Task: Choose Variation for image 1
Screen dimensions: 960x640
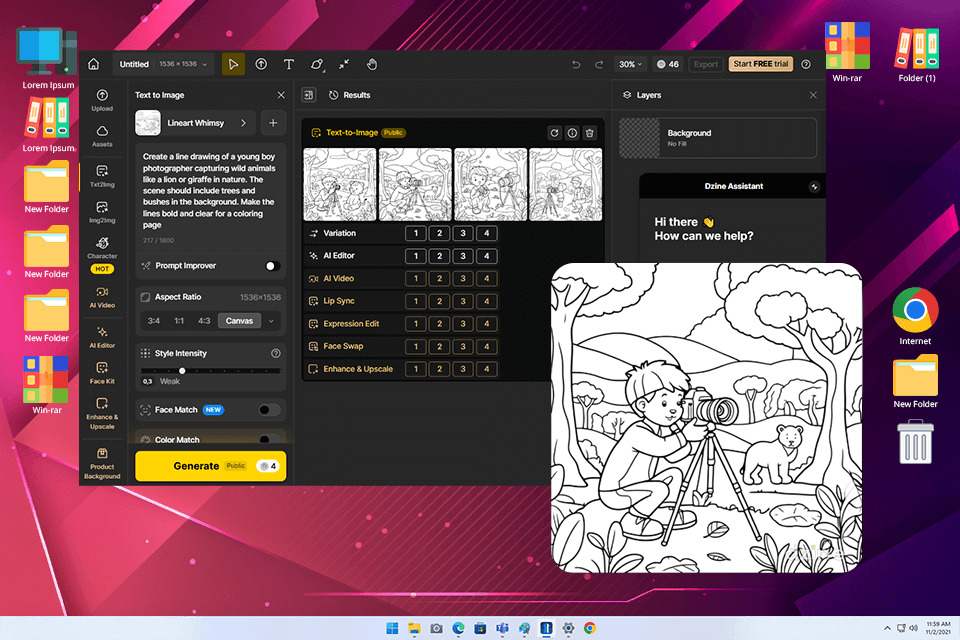Action: 416,233
